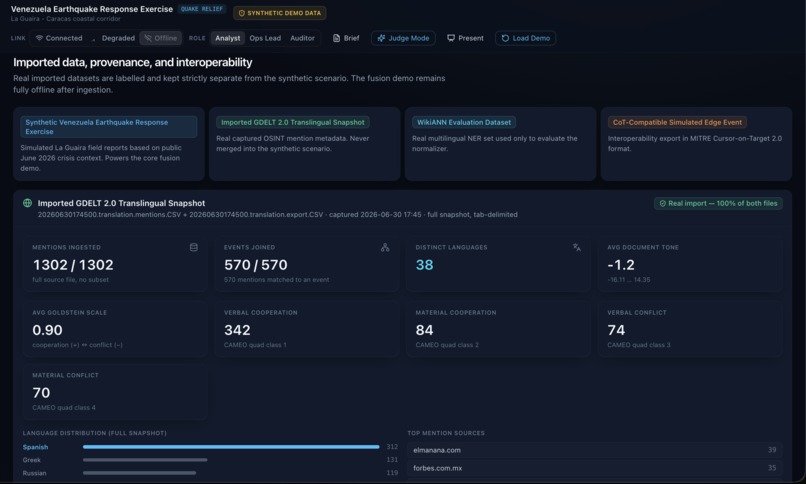
Task: Open the WikiANN Evaluation Dataset card
Action: click(x=500, y=144)
